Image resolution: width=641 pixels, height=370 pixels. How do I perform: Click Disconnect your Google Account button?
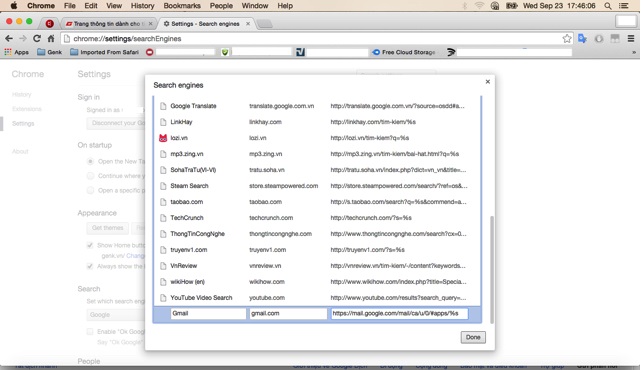116,123
